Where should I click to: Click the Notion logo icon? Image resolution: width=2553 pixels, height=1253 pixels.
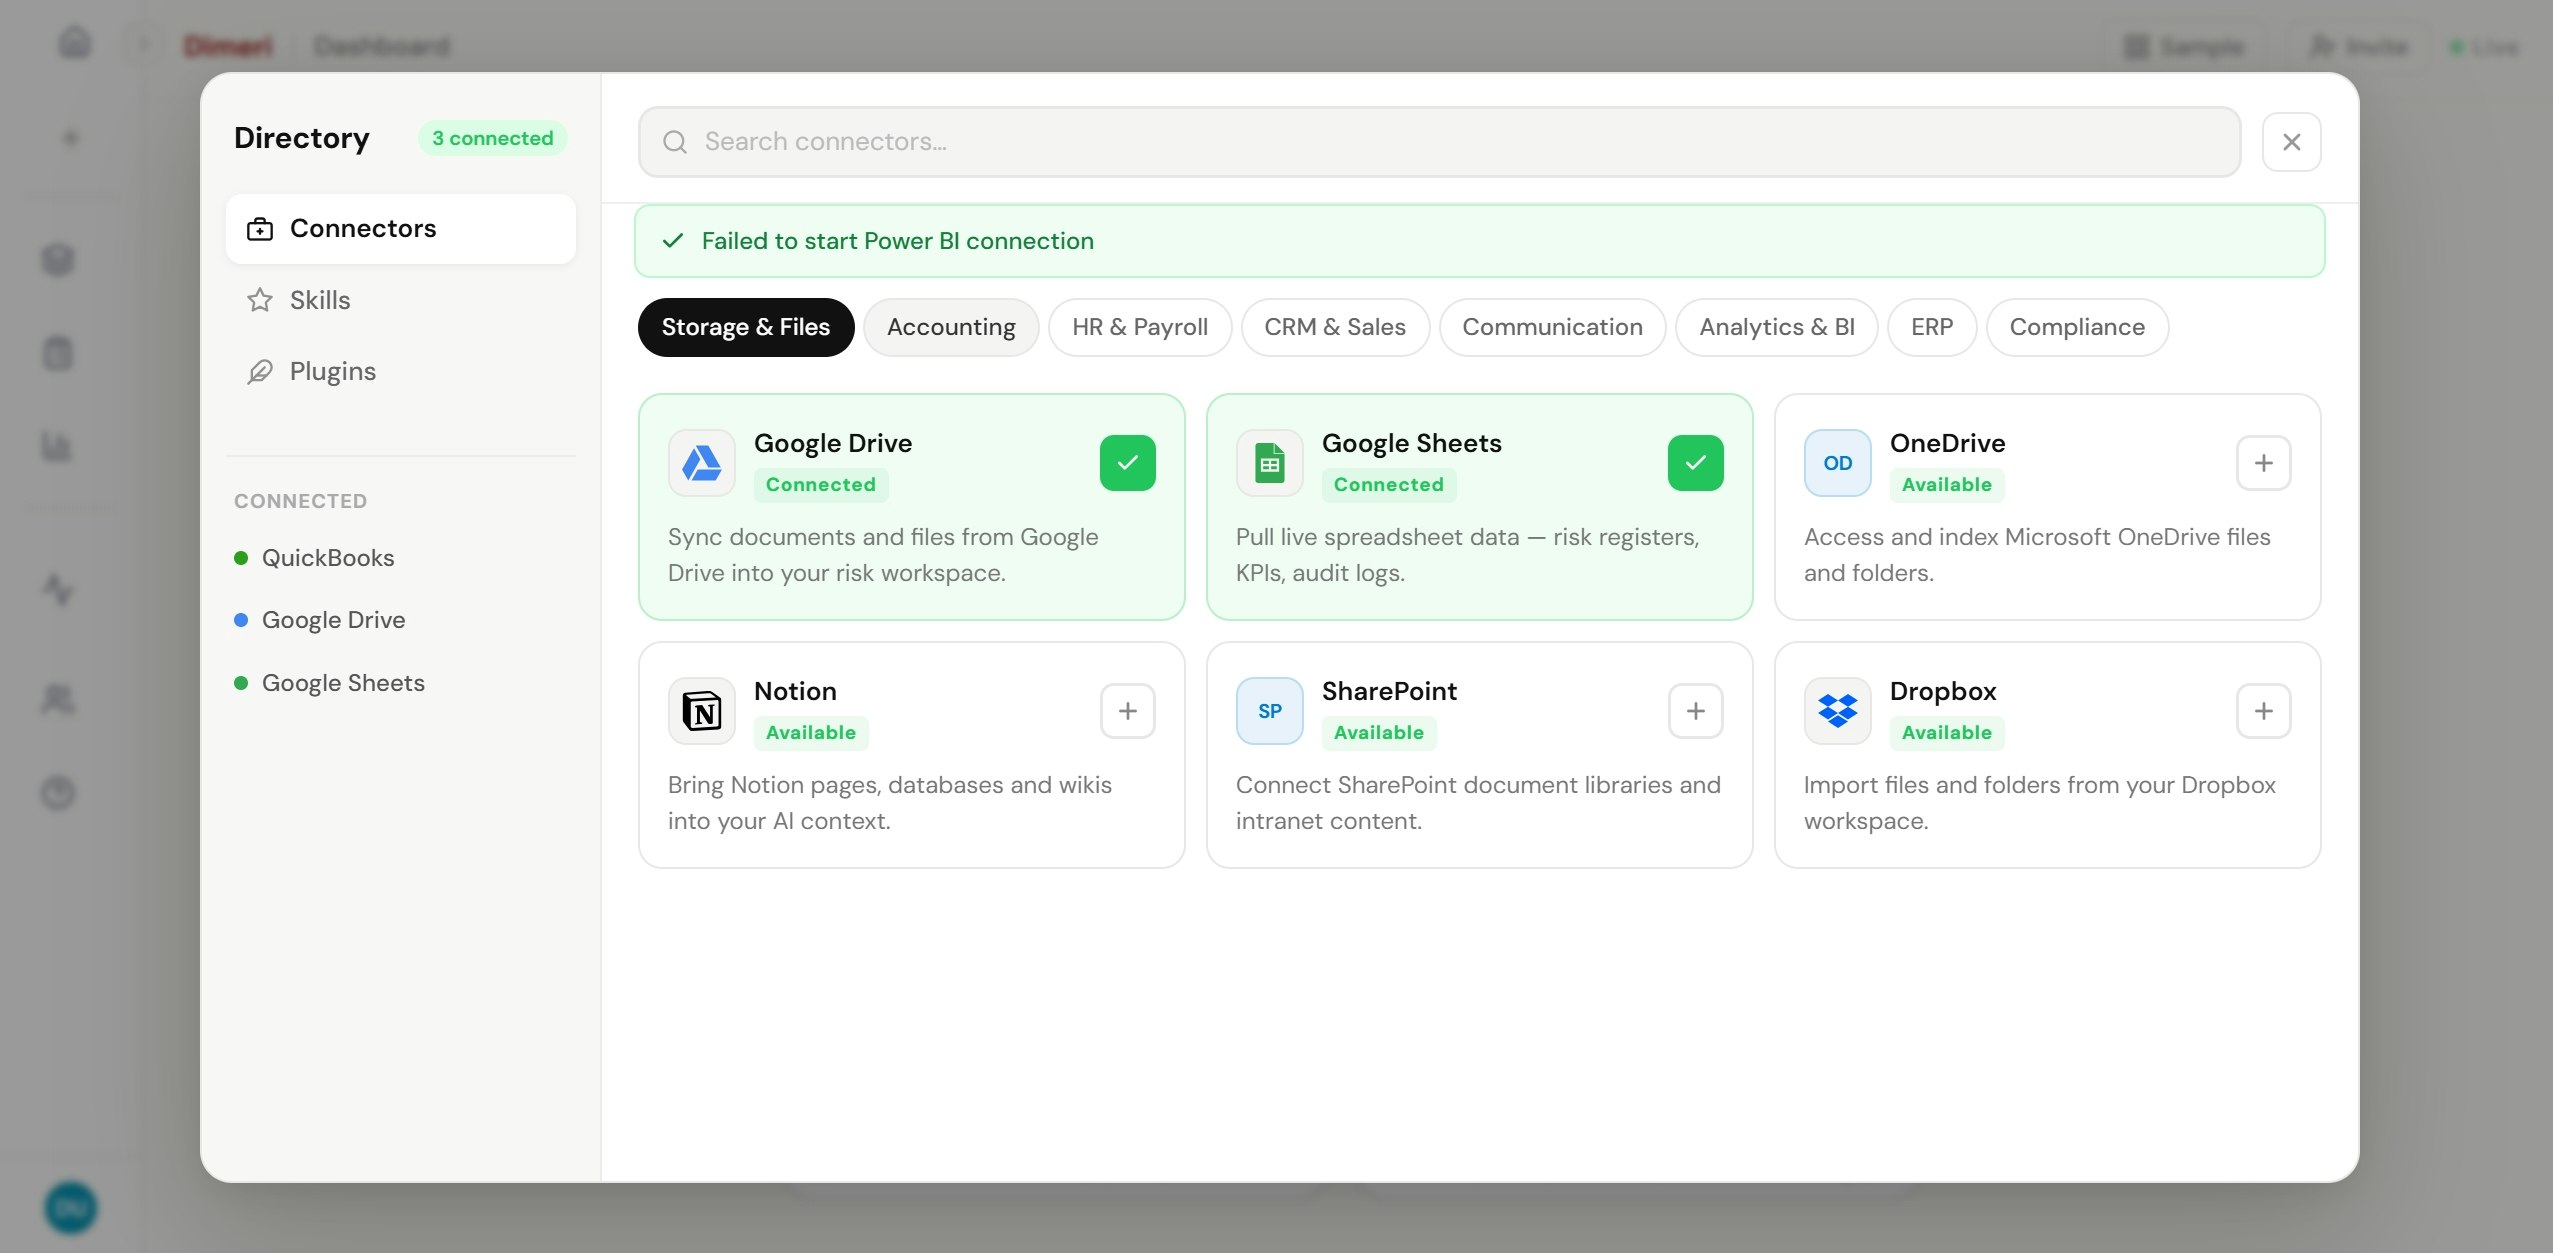pyautogui.click(x=701, y=711)
